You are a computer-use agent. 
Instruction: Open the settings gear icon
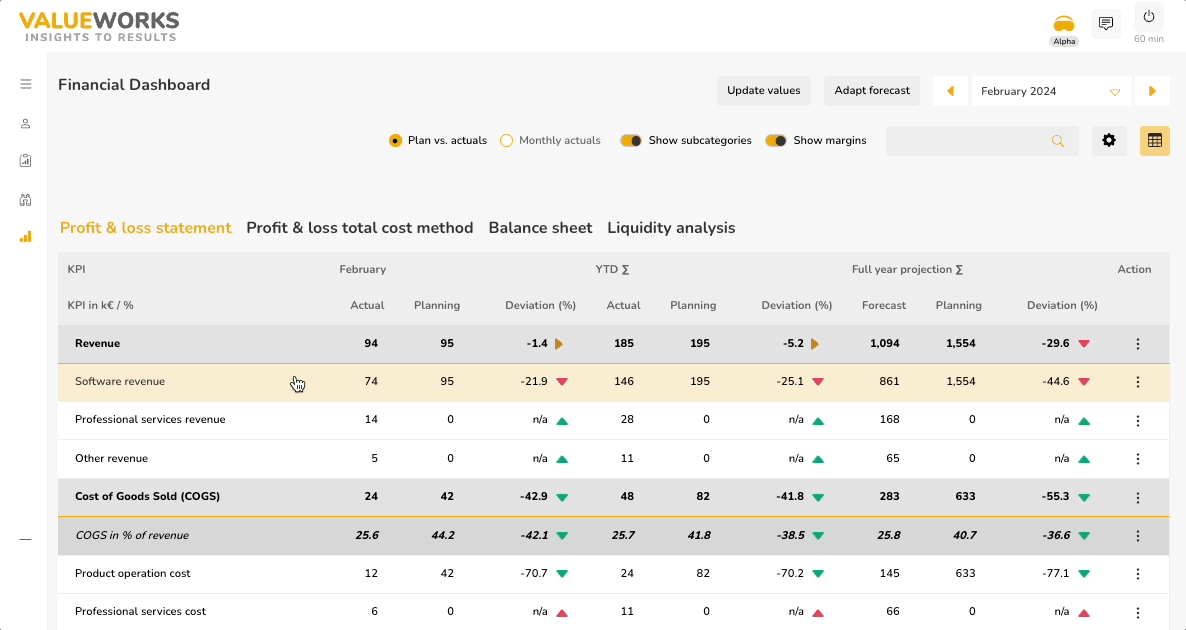point(1108,141)
